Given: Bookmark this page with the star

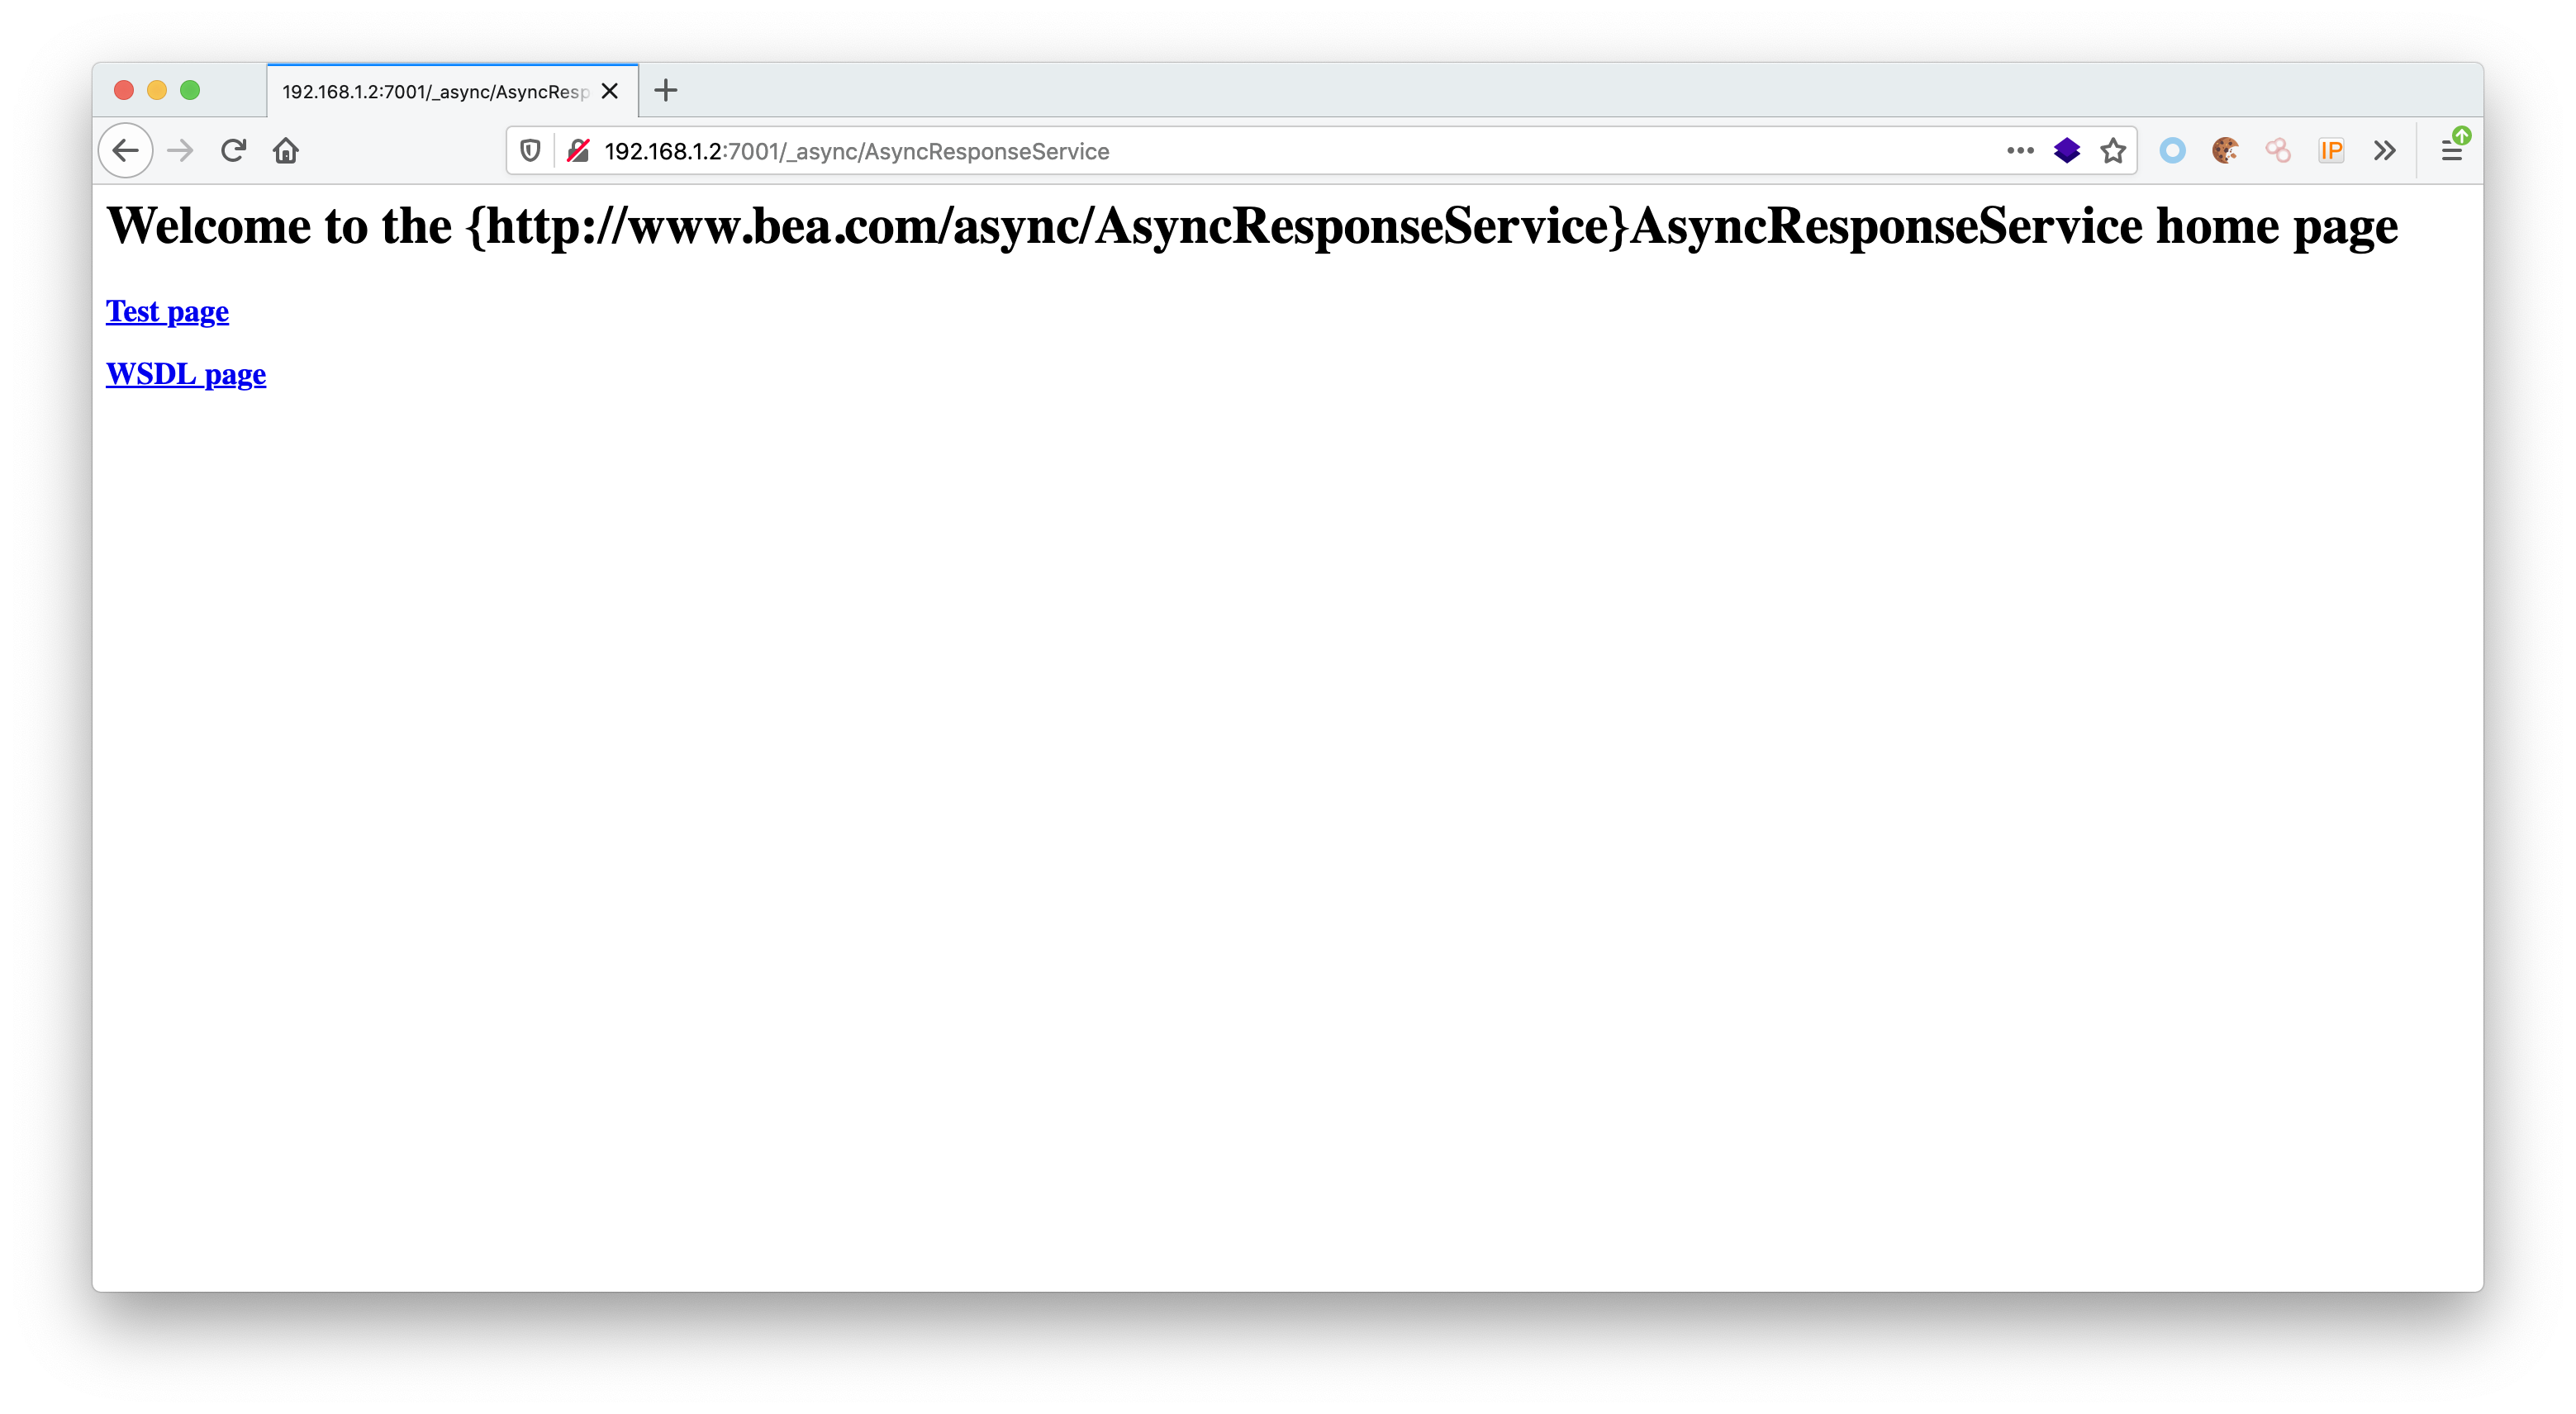Looking at the screenshot, I should [2113, 151].
